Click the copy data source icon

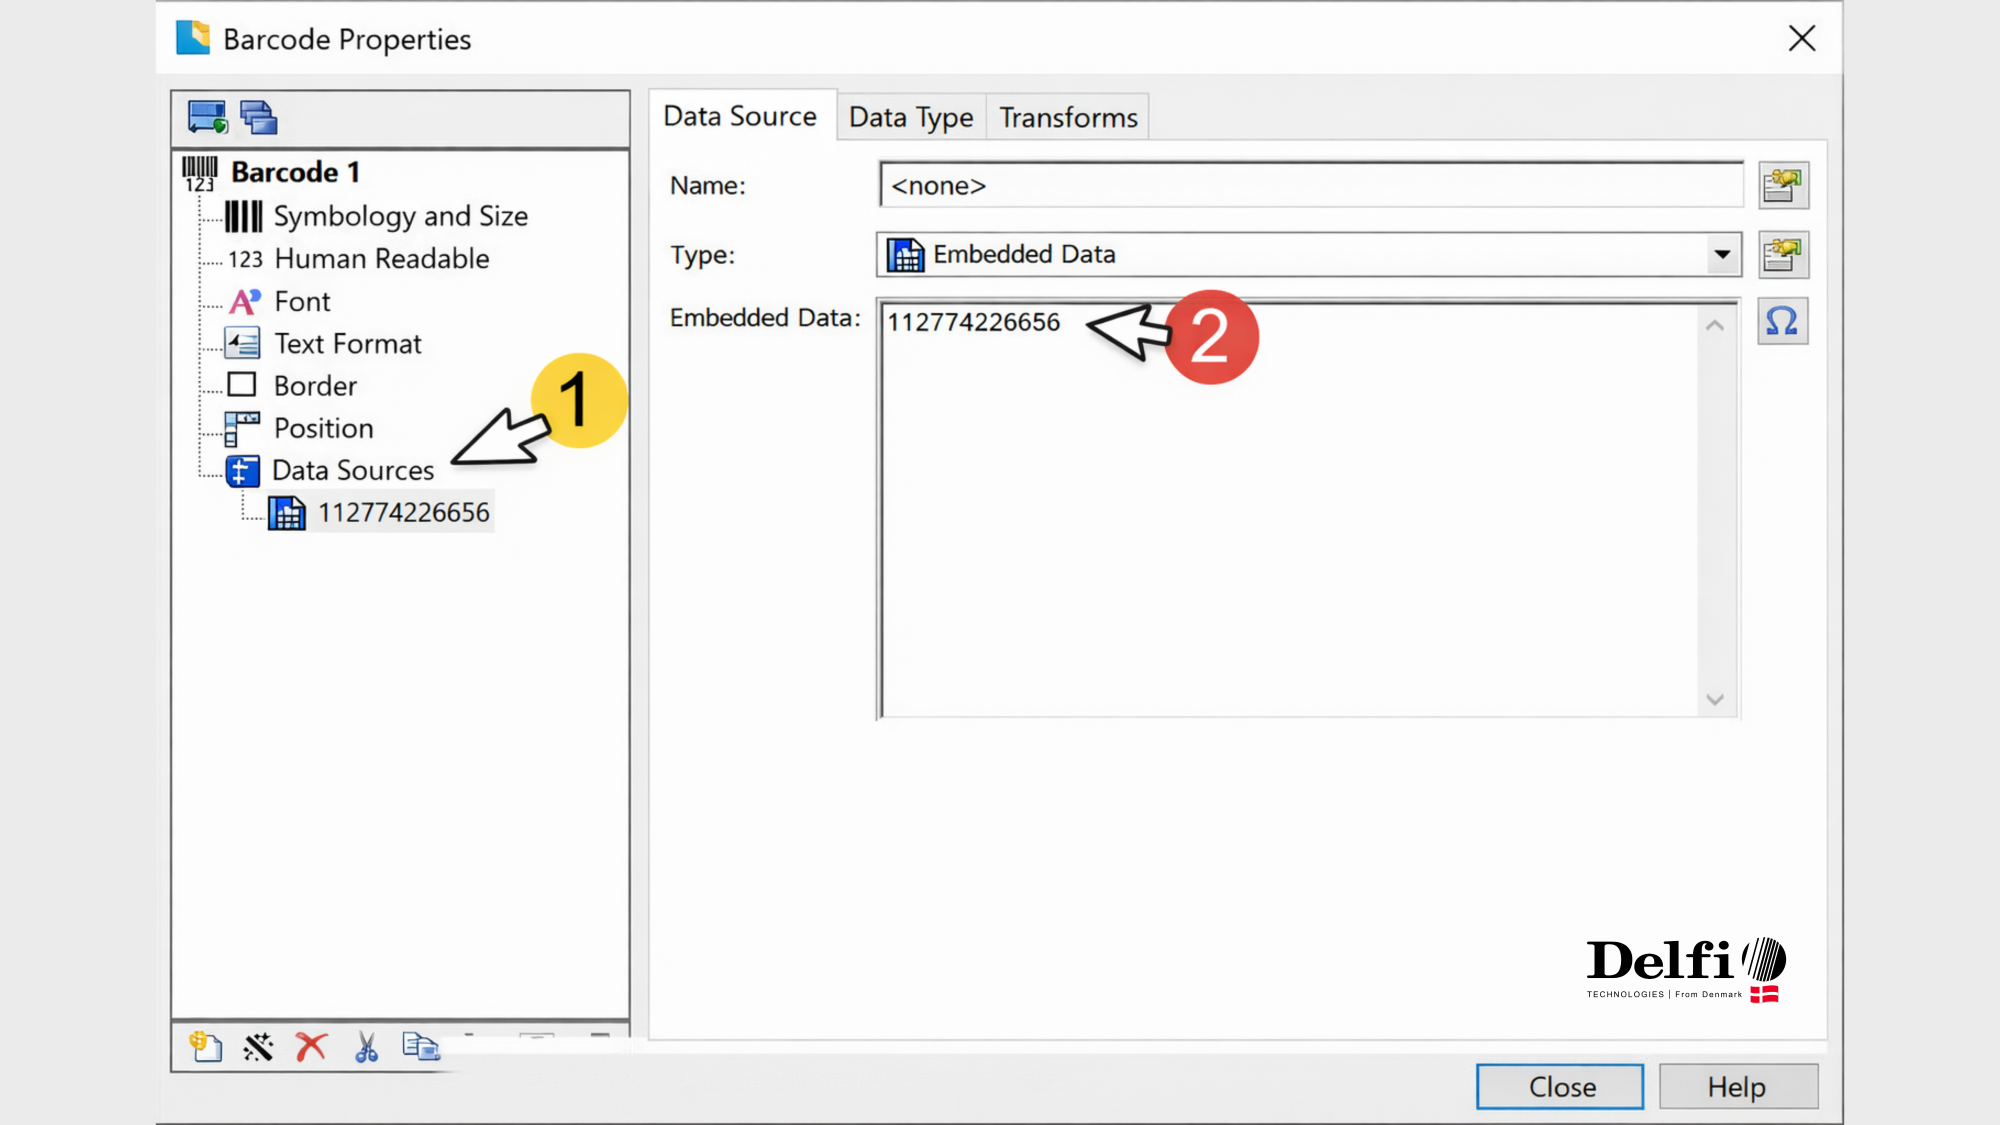point(420,1046)
